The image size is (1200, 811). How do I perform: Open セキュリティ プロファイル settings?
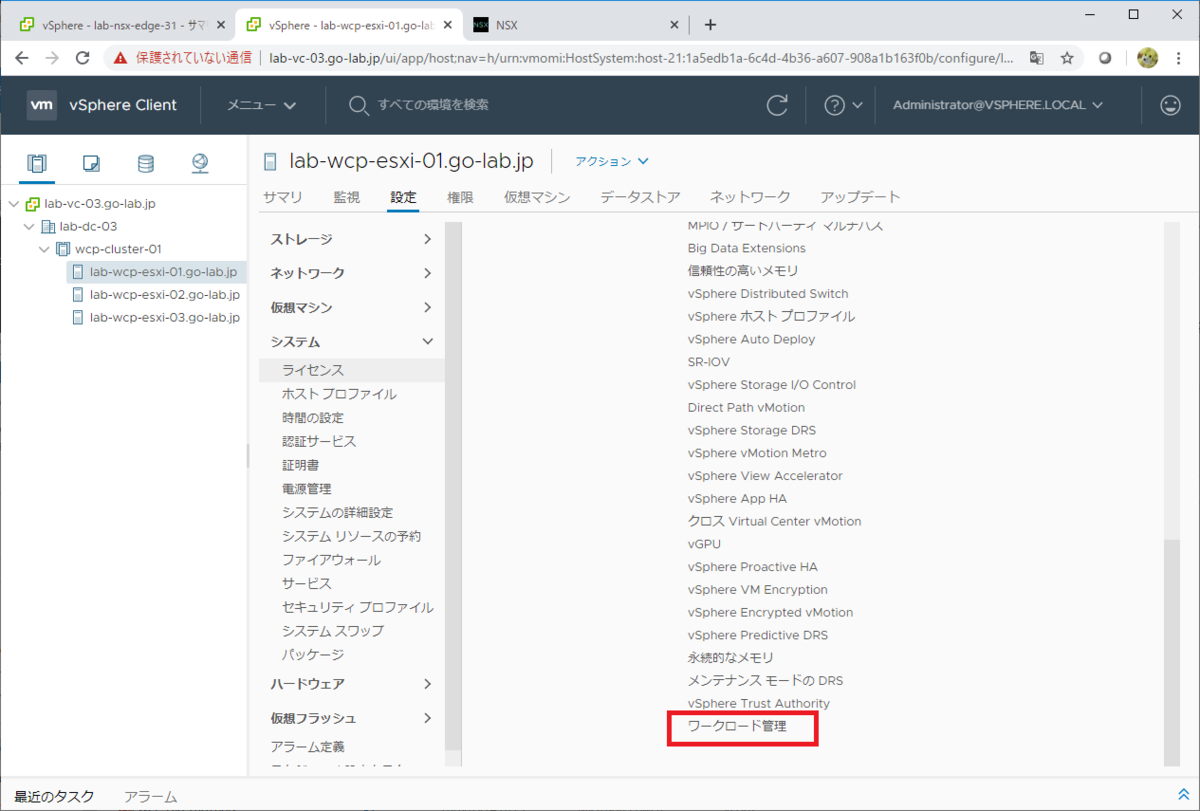358,607
